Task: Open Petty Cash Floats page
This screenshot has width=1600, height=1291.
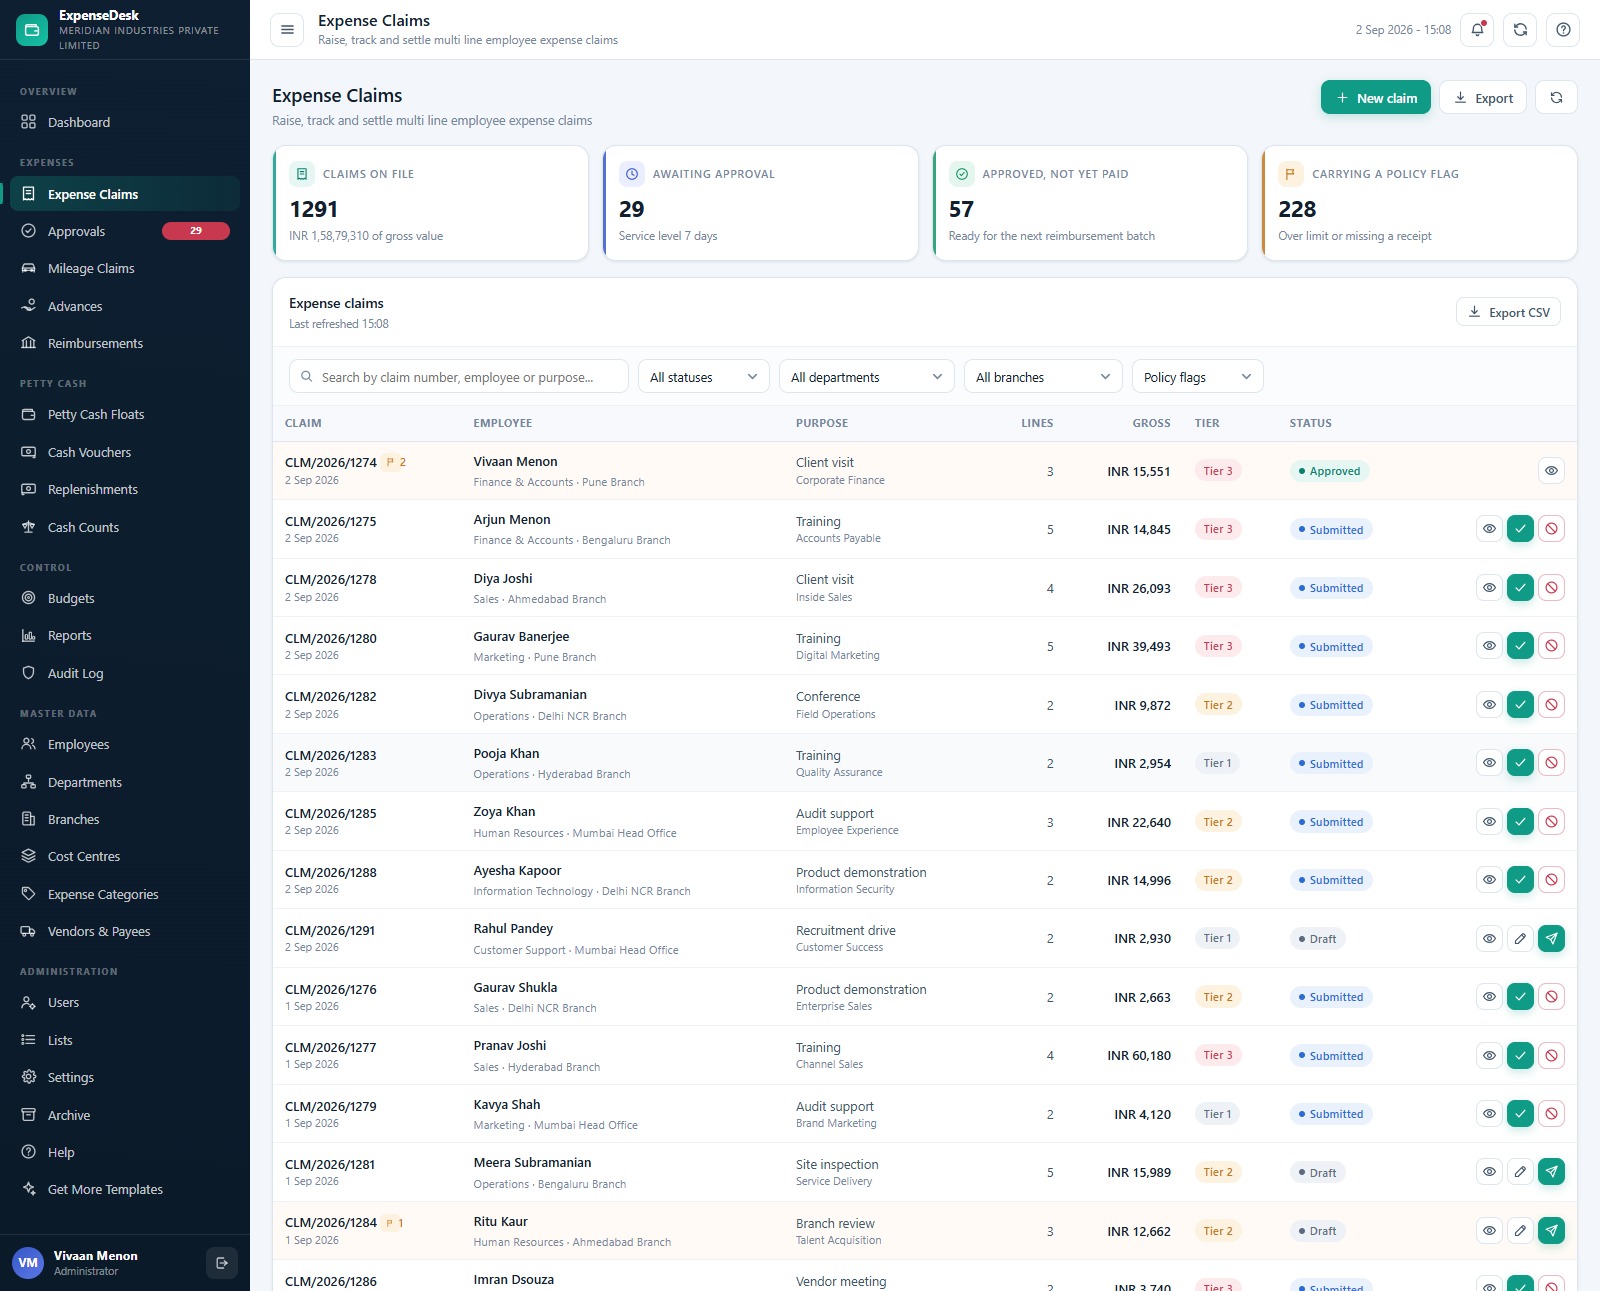Action: tap(125, 414)
